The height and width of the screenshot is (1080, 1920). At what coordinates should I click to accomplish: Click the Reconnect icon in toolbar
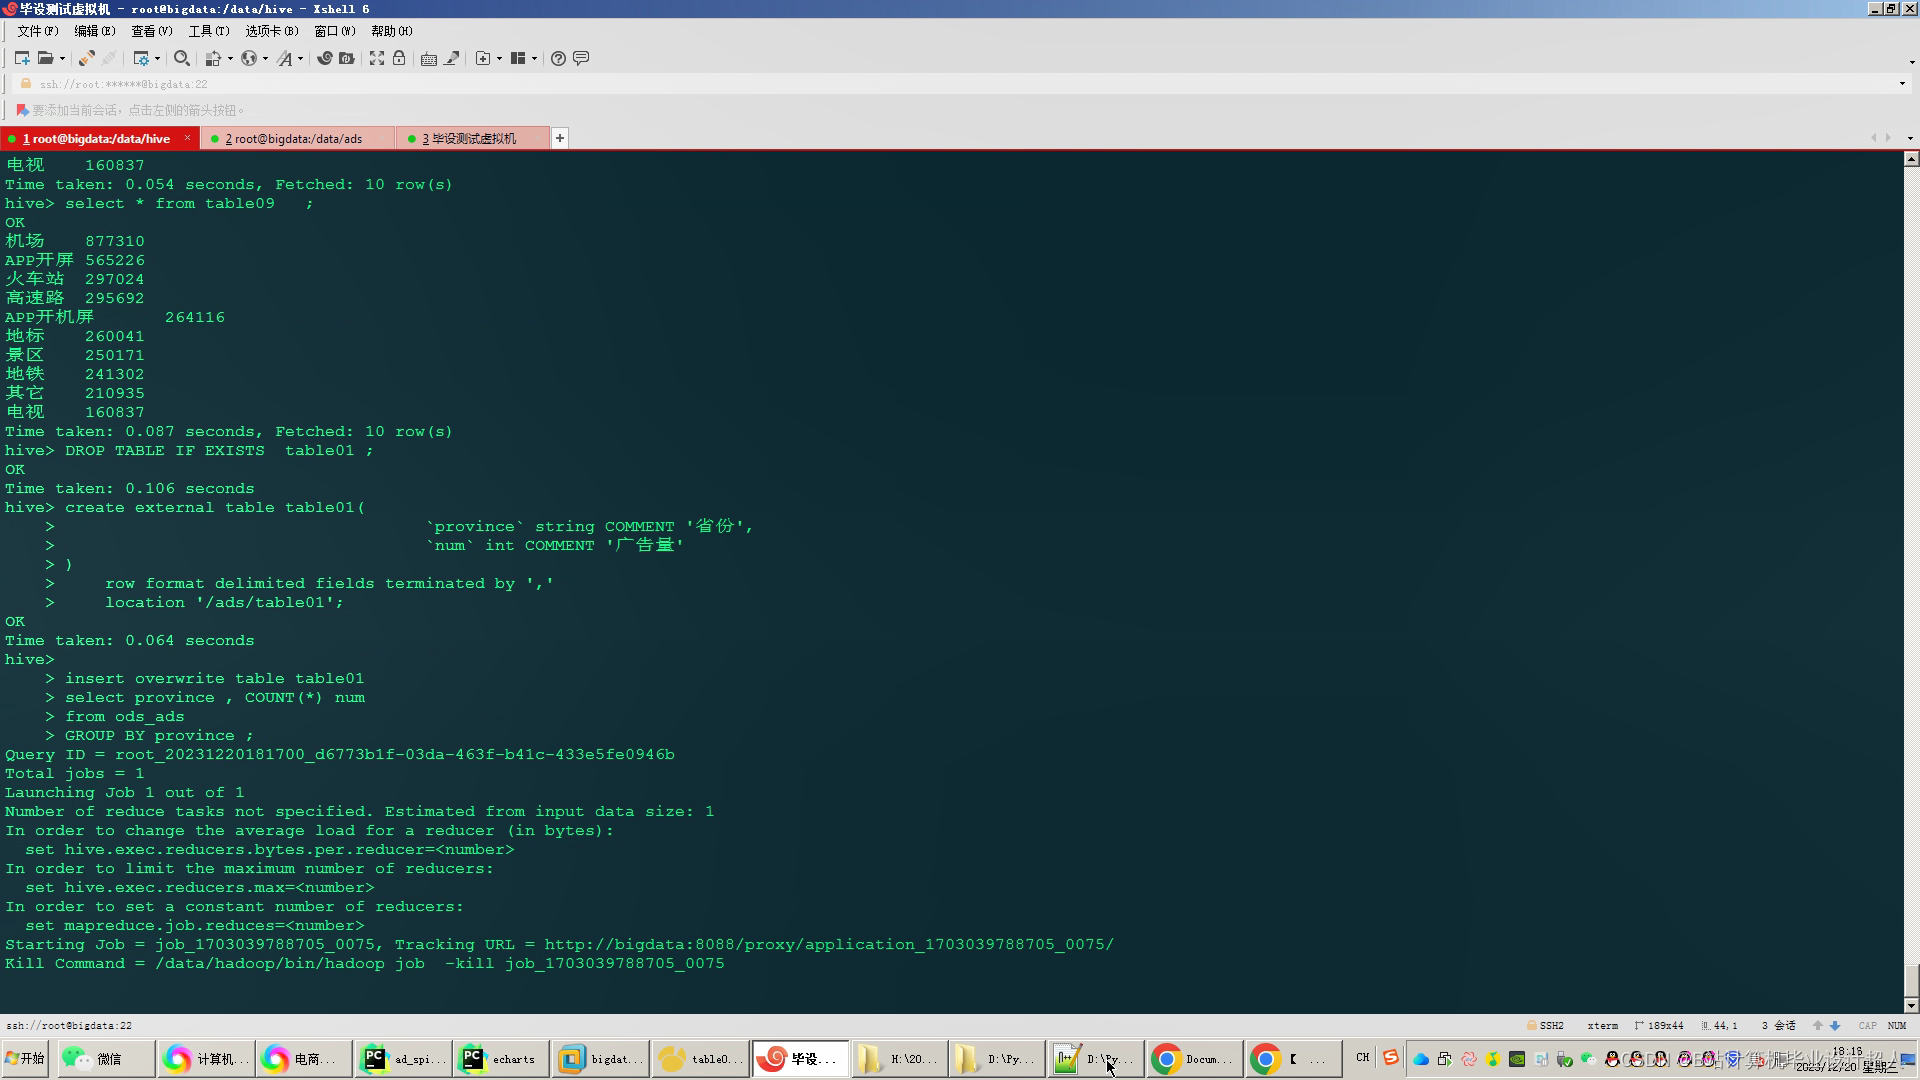87,58
